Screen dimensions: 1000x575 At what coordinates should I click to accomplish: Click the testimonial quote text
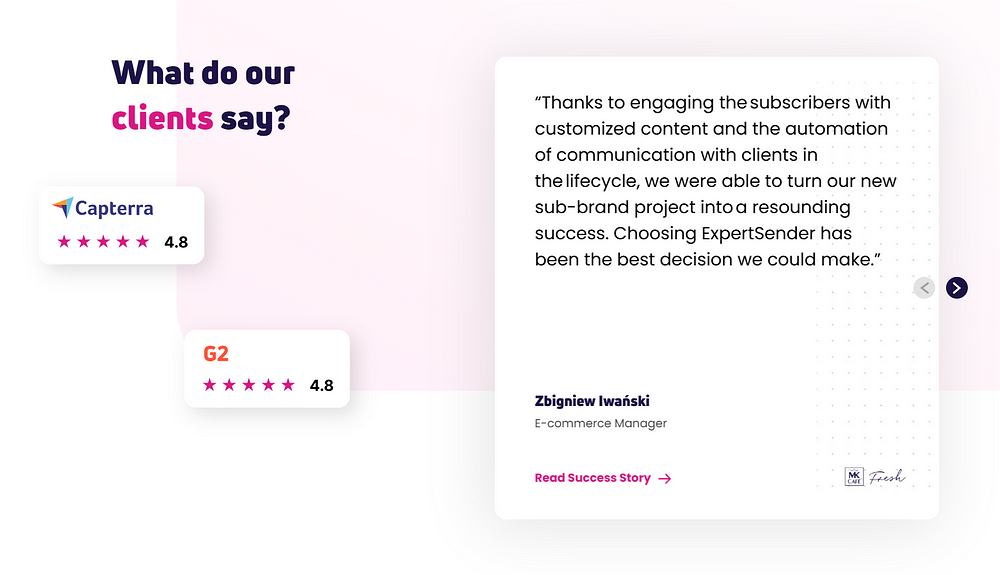[x=716, y=181]
